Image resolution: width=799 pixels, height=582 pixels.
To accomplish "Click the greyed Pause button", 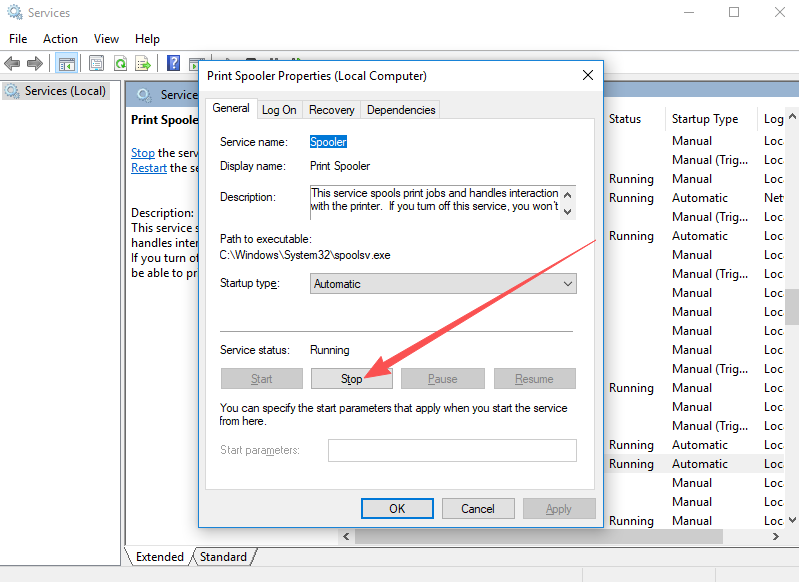I will point(442,379).
